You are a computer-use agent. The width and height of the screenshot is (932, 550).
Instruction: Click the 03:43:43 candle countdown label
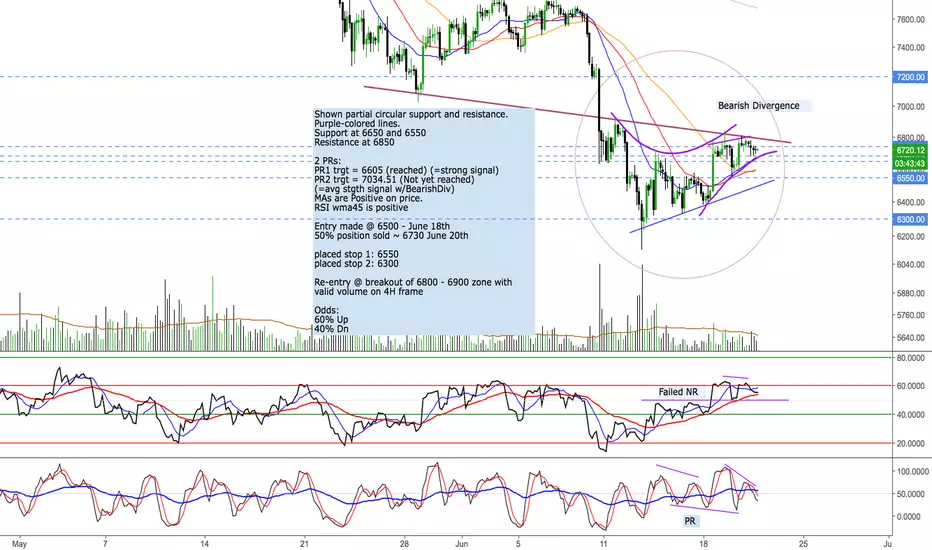912,164
